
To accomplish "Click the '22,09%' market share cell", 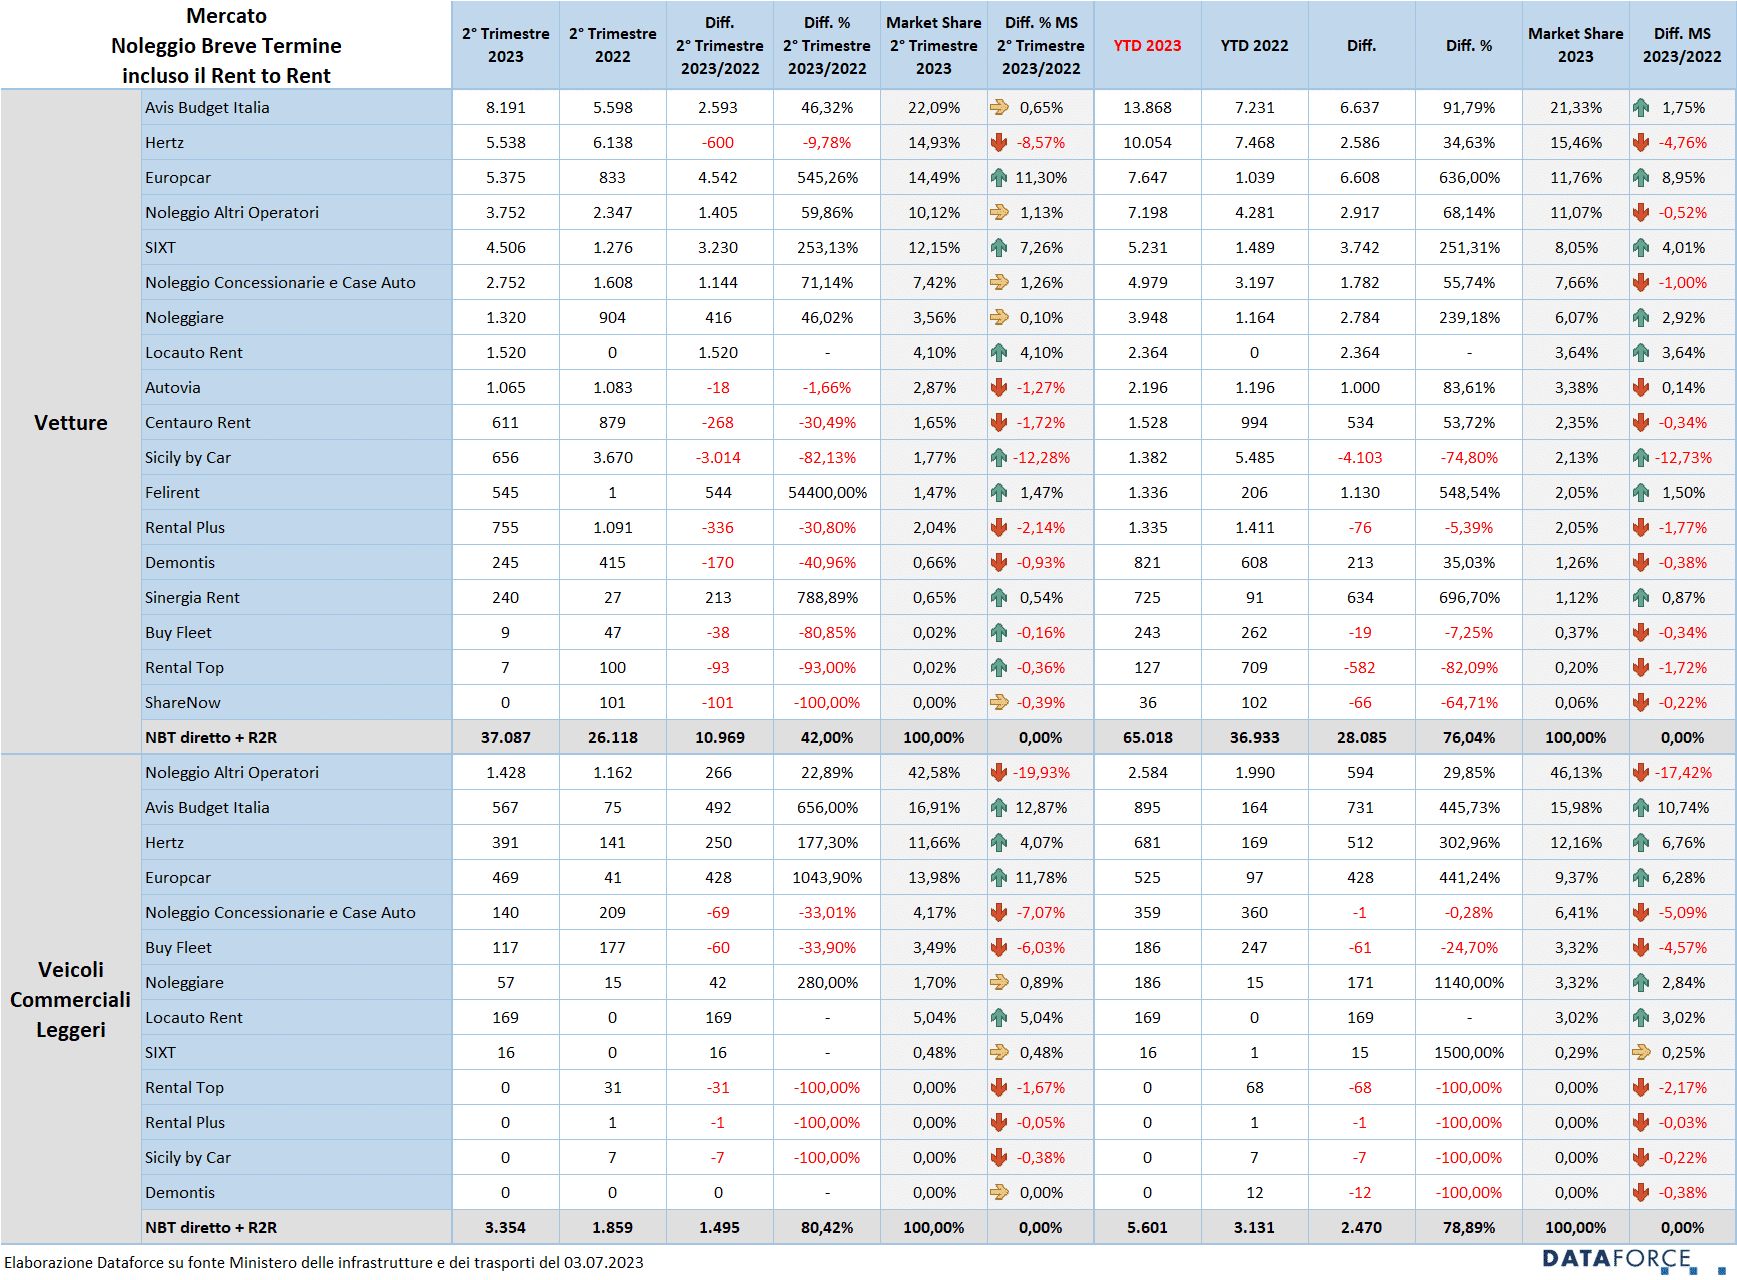I will pyautogui.click(x=934, y=107).
